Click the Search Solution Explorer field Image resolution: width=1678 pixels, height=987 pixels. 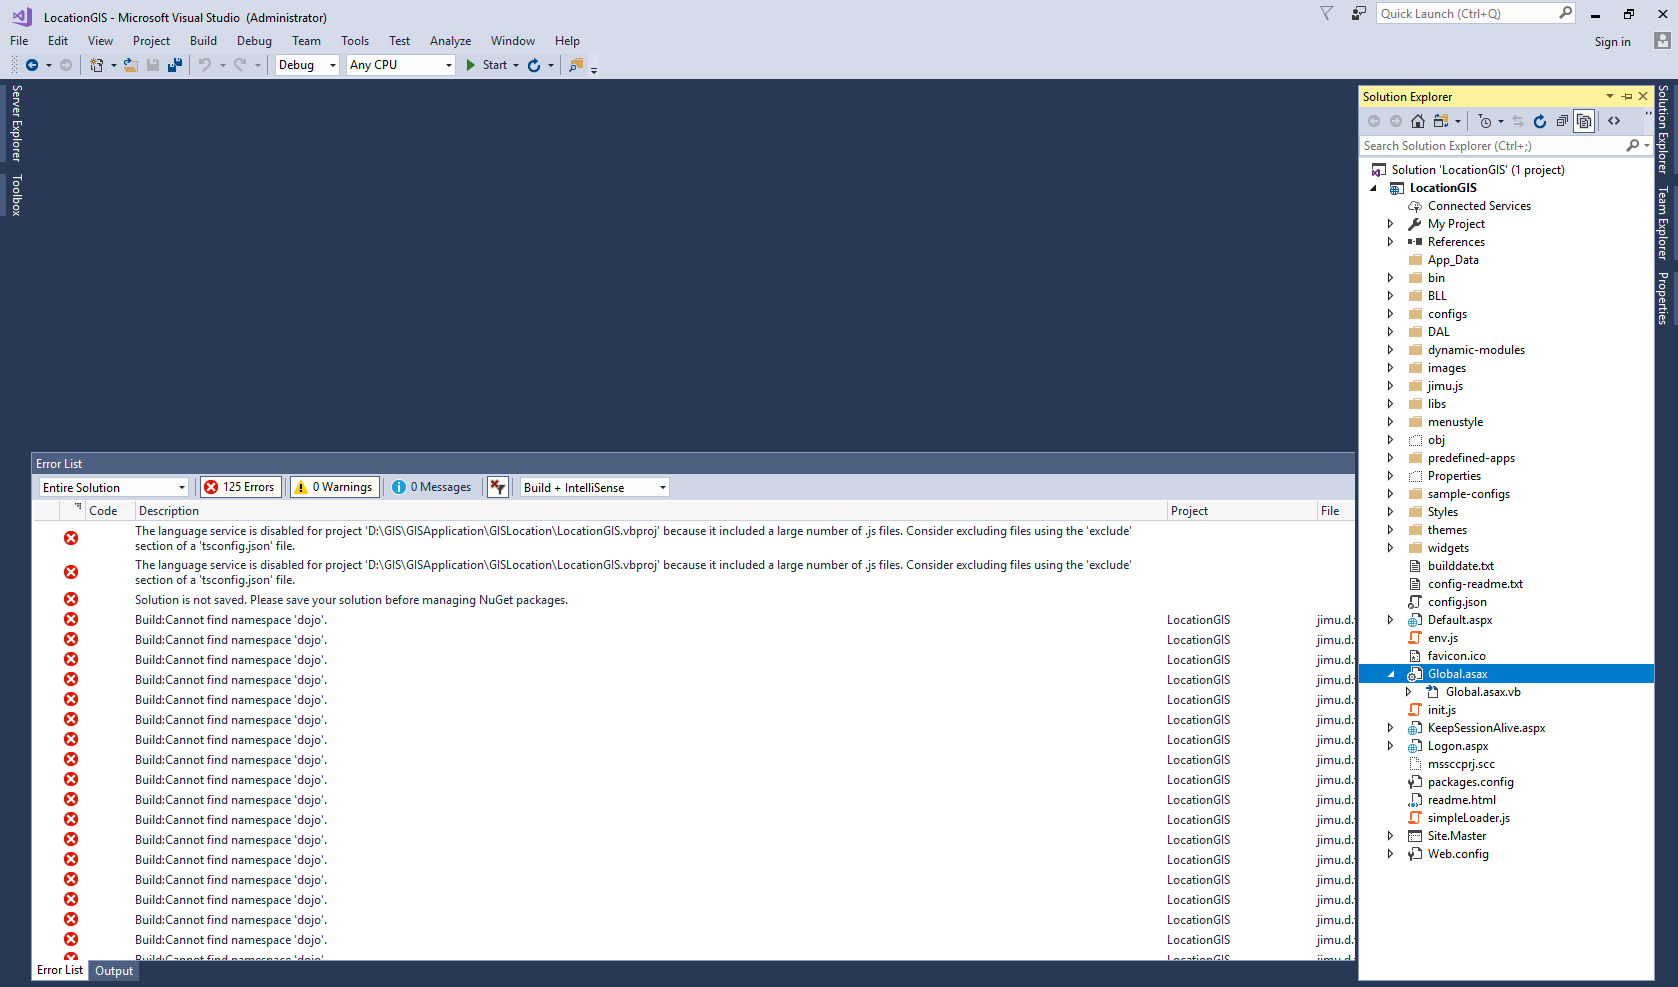click(1492, 146)
